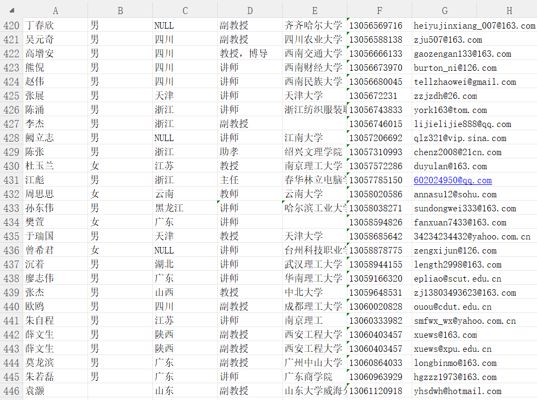Select the cell 西南交通大学
Image resolution: width=537 pixels, height=400 pixels.
313,53
